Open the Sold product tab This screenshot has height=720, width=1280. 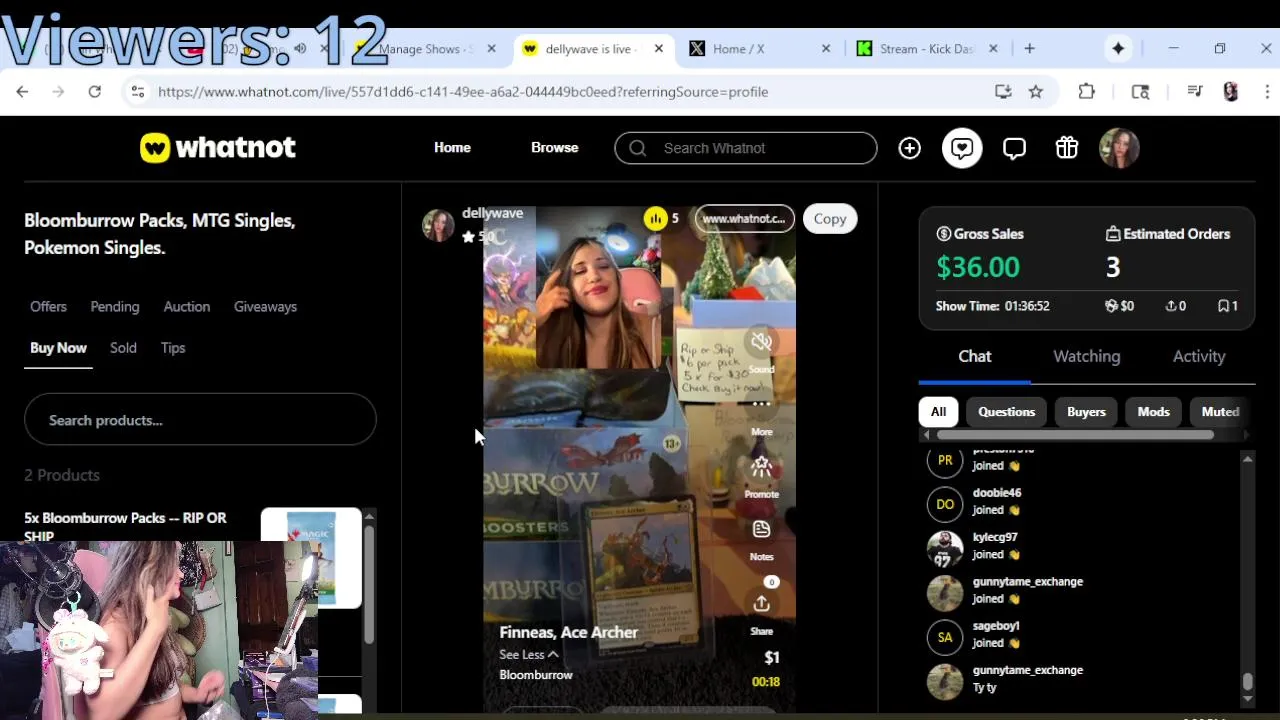(123, 348)
